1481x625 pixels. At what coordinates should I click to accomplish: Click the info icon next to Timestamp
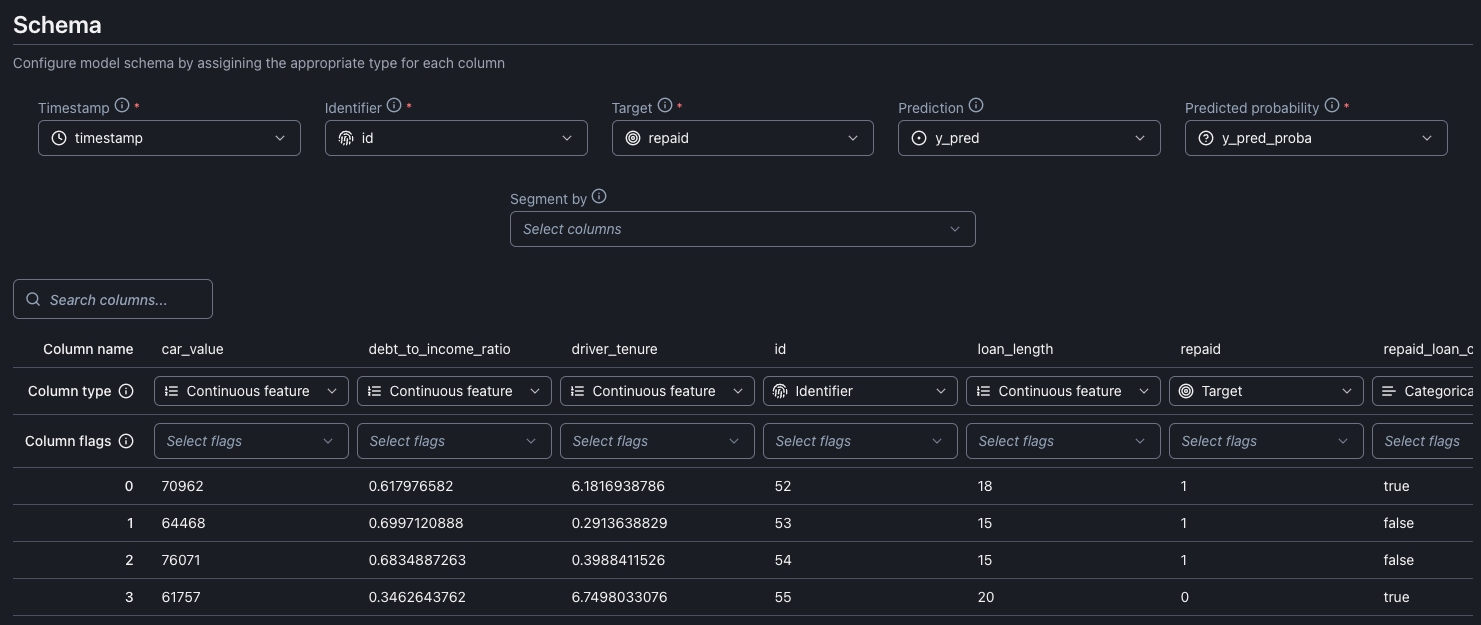122,106
